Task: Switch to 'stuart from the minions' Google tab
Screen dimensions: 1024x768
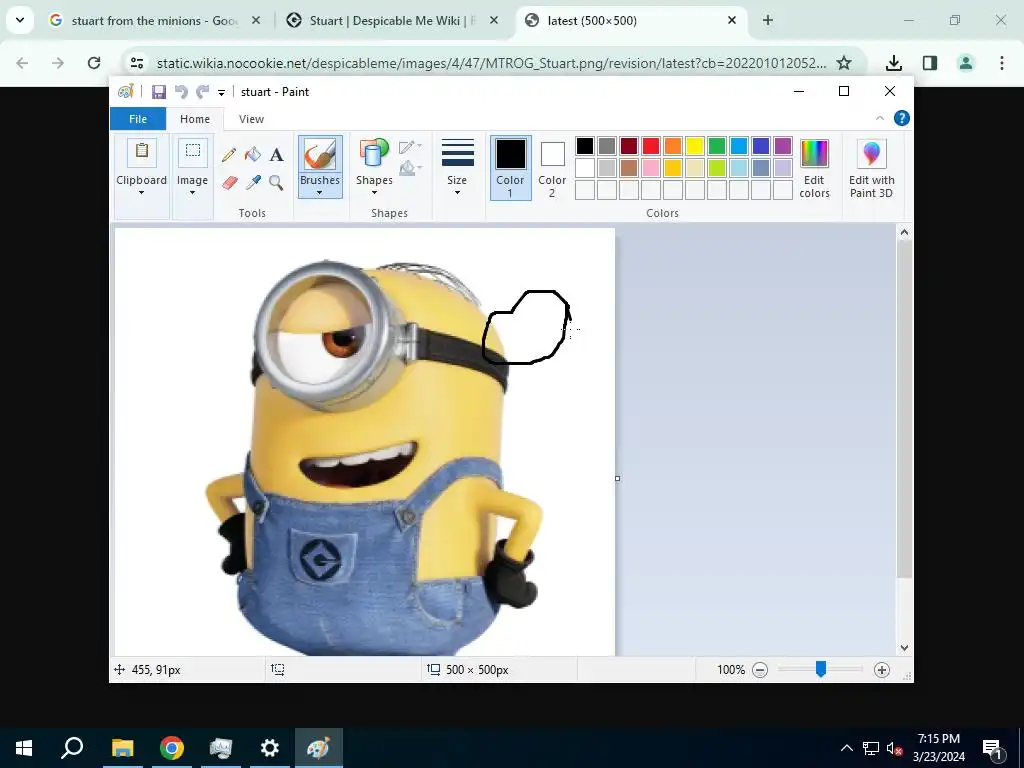Action: coord(155,21)
